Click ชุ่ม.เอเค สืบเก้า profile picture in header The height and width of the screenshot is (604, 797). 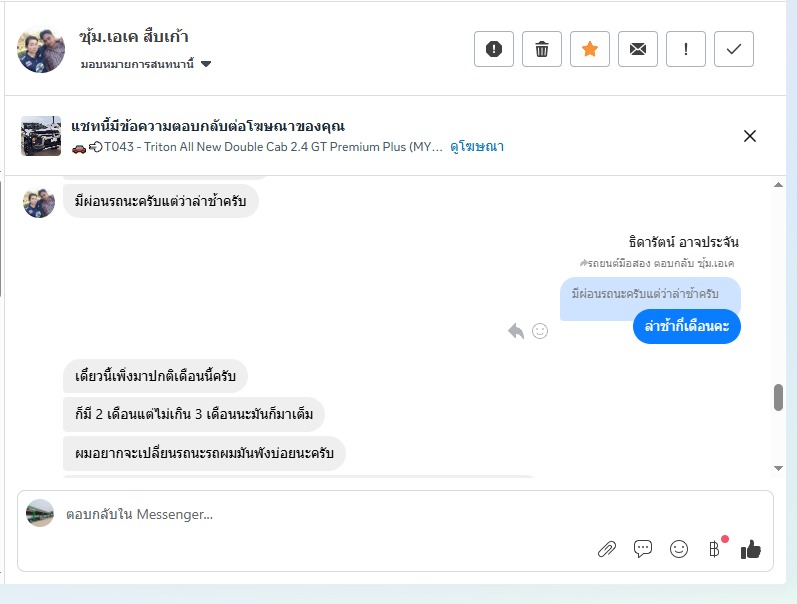pyautogui.click(x=41, y=49)
